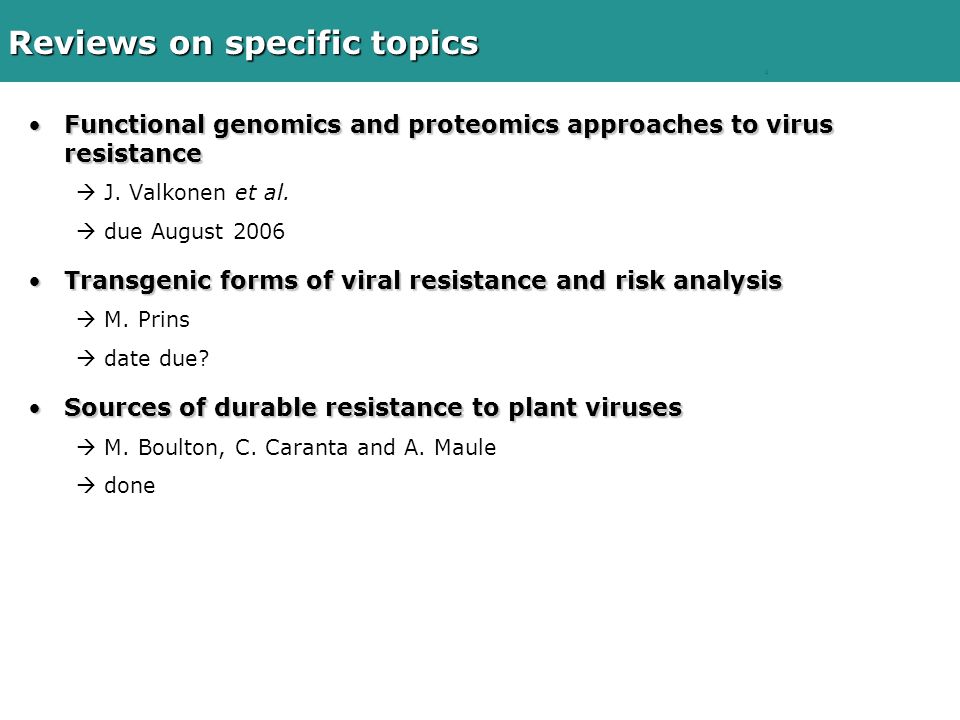Click the arrow before done
The height and width of the screenshot is (720, 960).
pos(86,486)
